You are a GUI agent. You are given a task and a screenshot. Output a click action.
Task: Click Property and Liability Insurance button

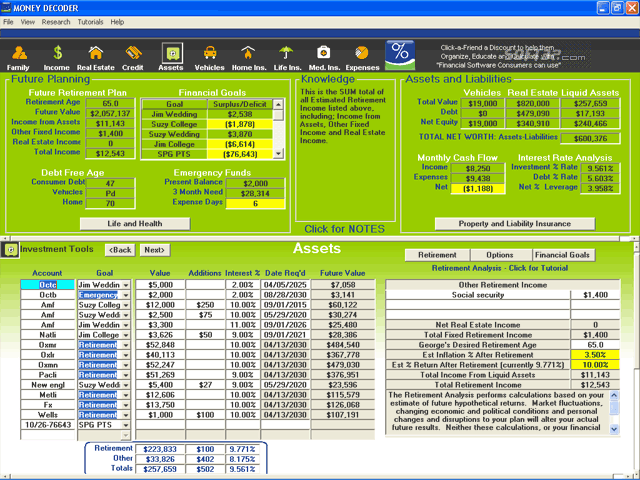[515, 224]
